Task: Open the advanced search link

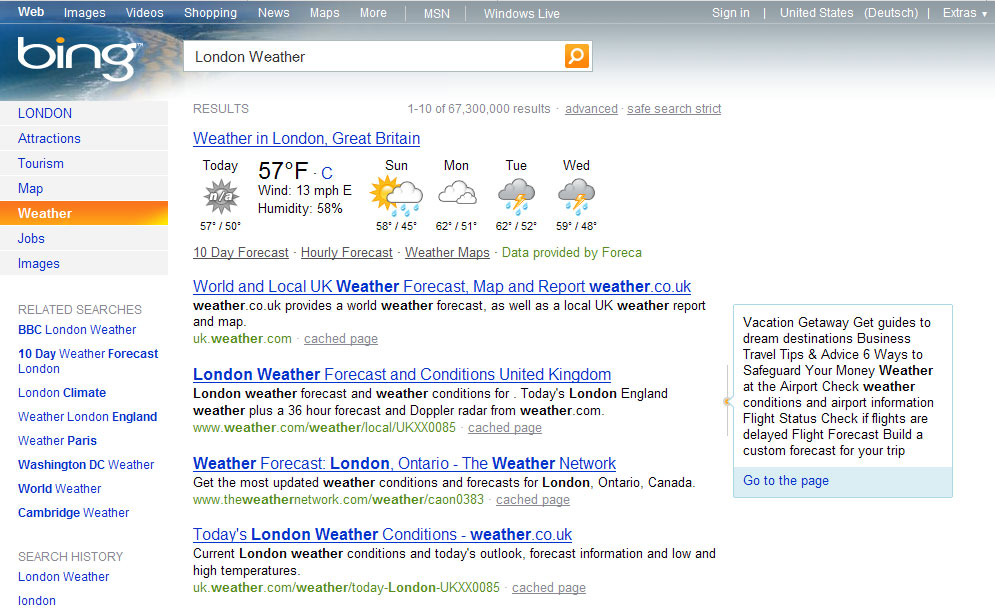Action: tap(591, 109)
